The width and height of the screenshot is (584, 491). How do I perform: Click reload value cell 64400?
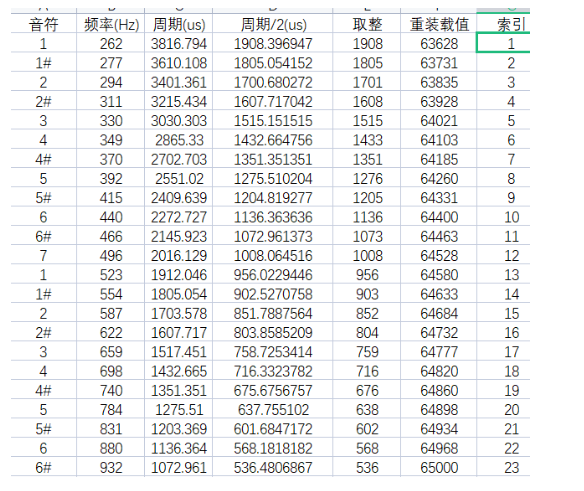coord(439,217)
